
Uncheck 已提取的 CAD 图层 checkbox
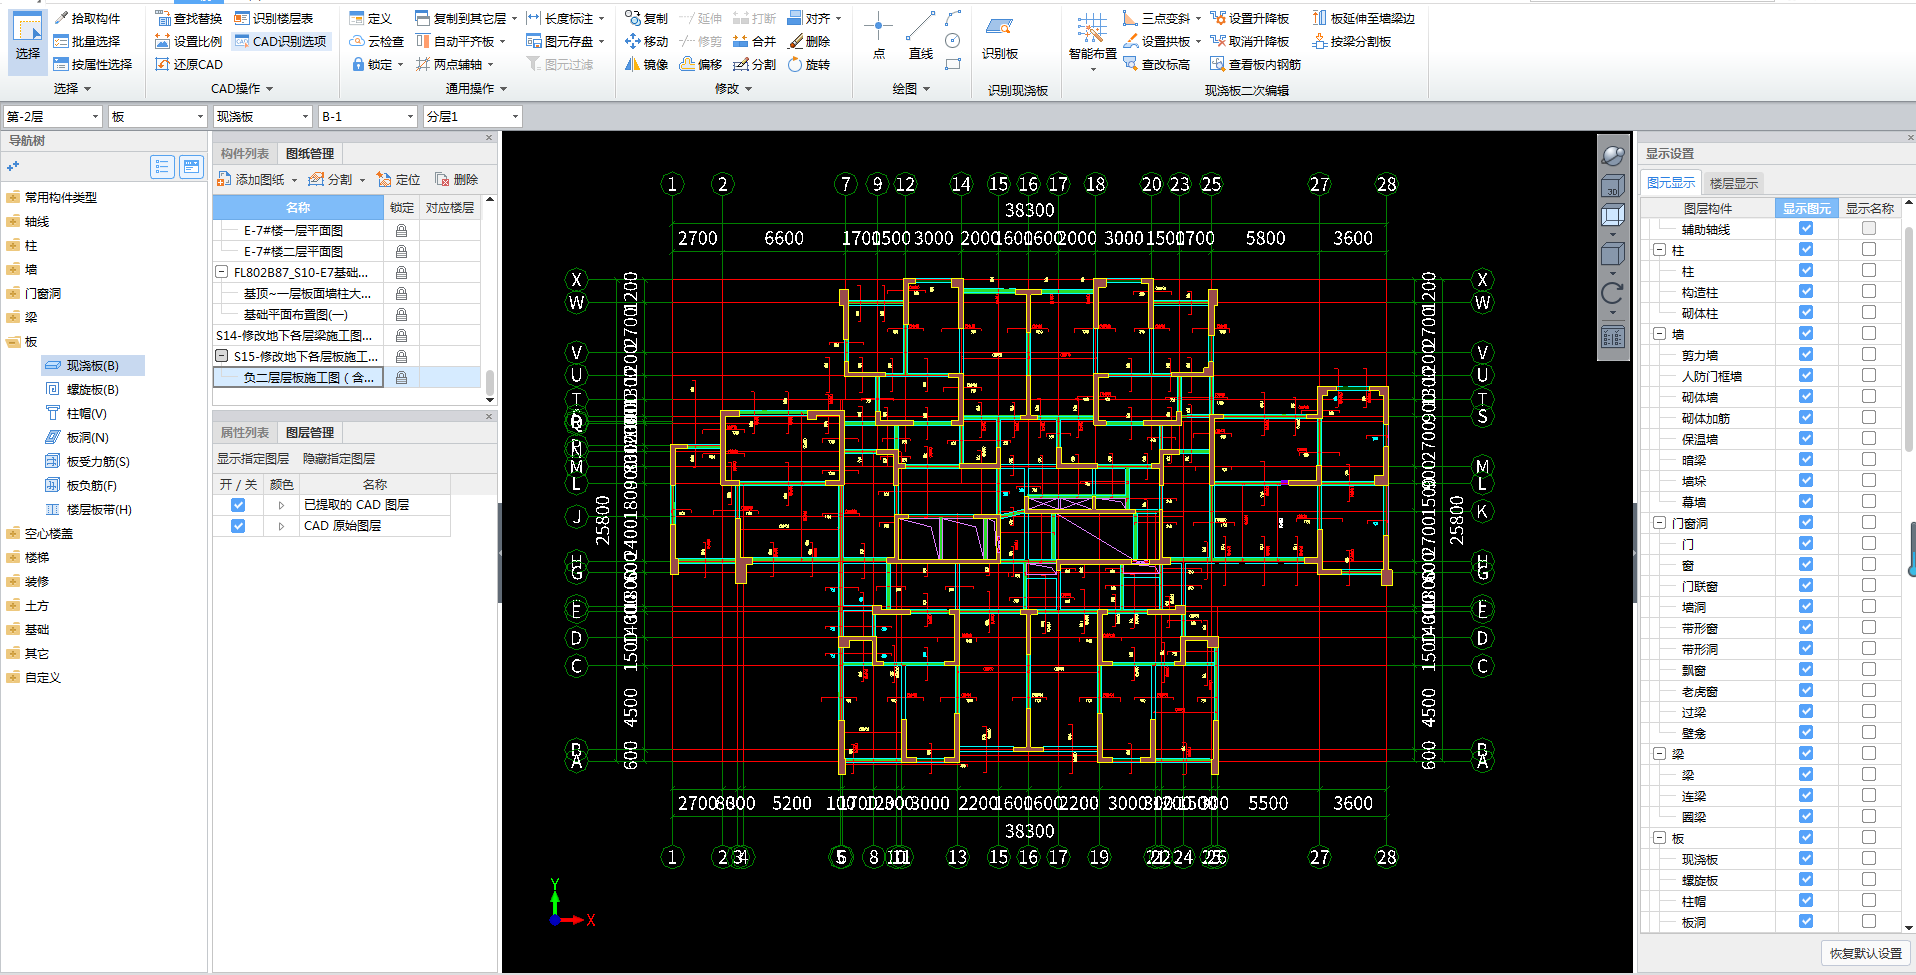[238, 504]
